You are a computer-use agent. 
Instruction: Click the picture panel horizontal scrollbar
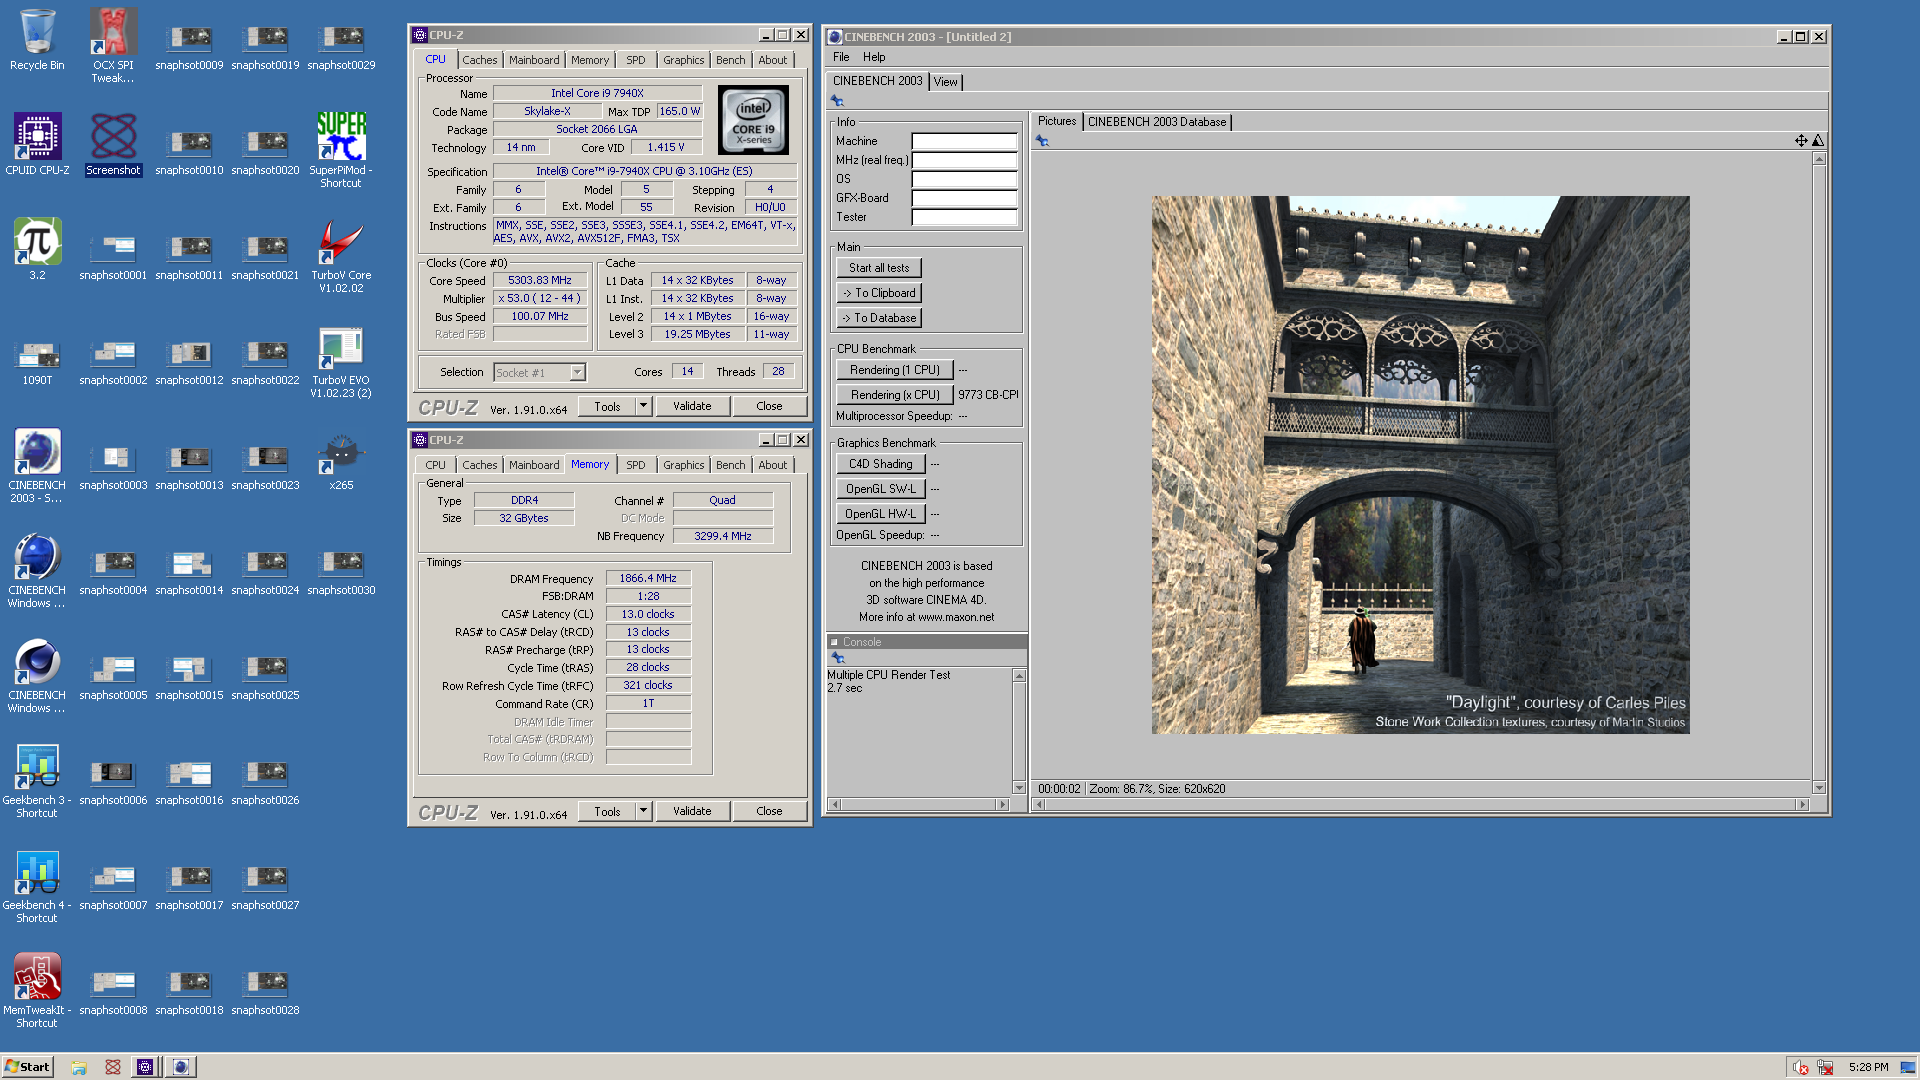coord(1420,804)
